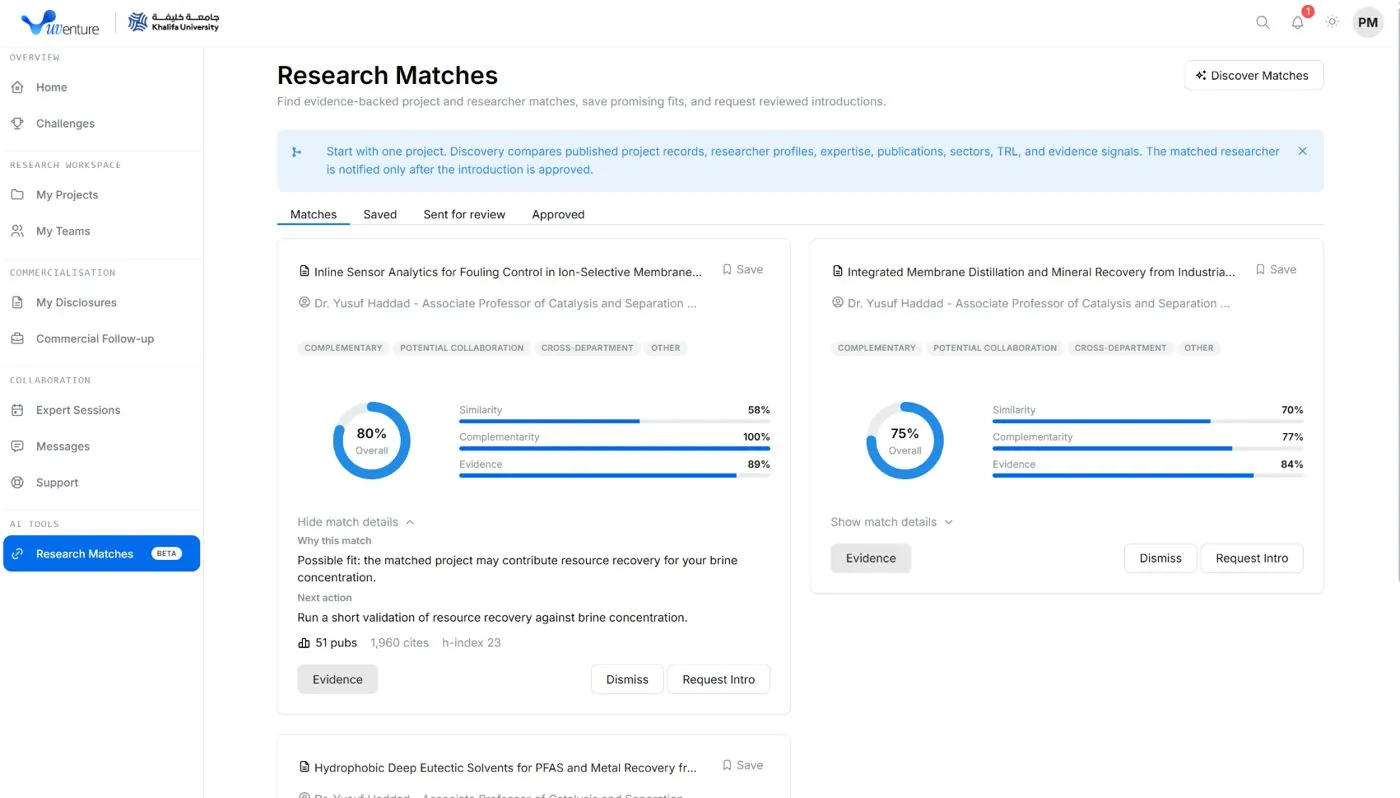Viewport: 1400px width, 798px height.
Task: Select Research Matches in sidebar
Action: 101,553
